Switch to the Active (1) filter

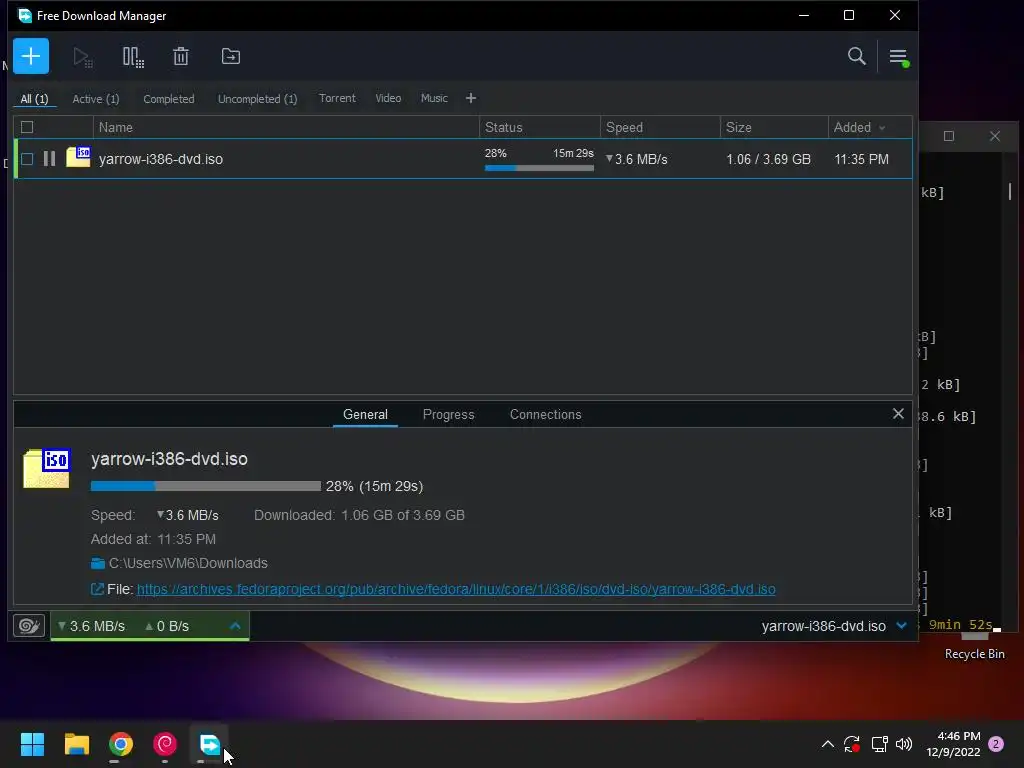[95, 99]
